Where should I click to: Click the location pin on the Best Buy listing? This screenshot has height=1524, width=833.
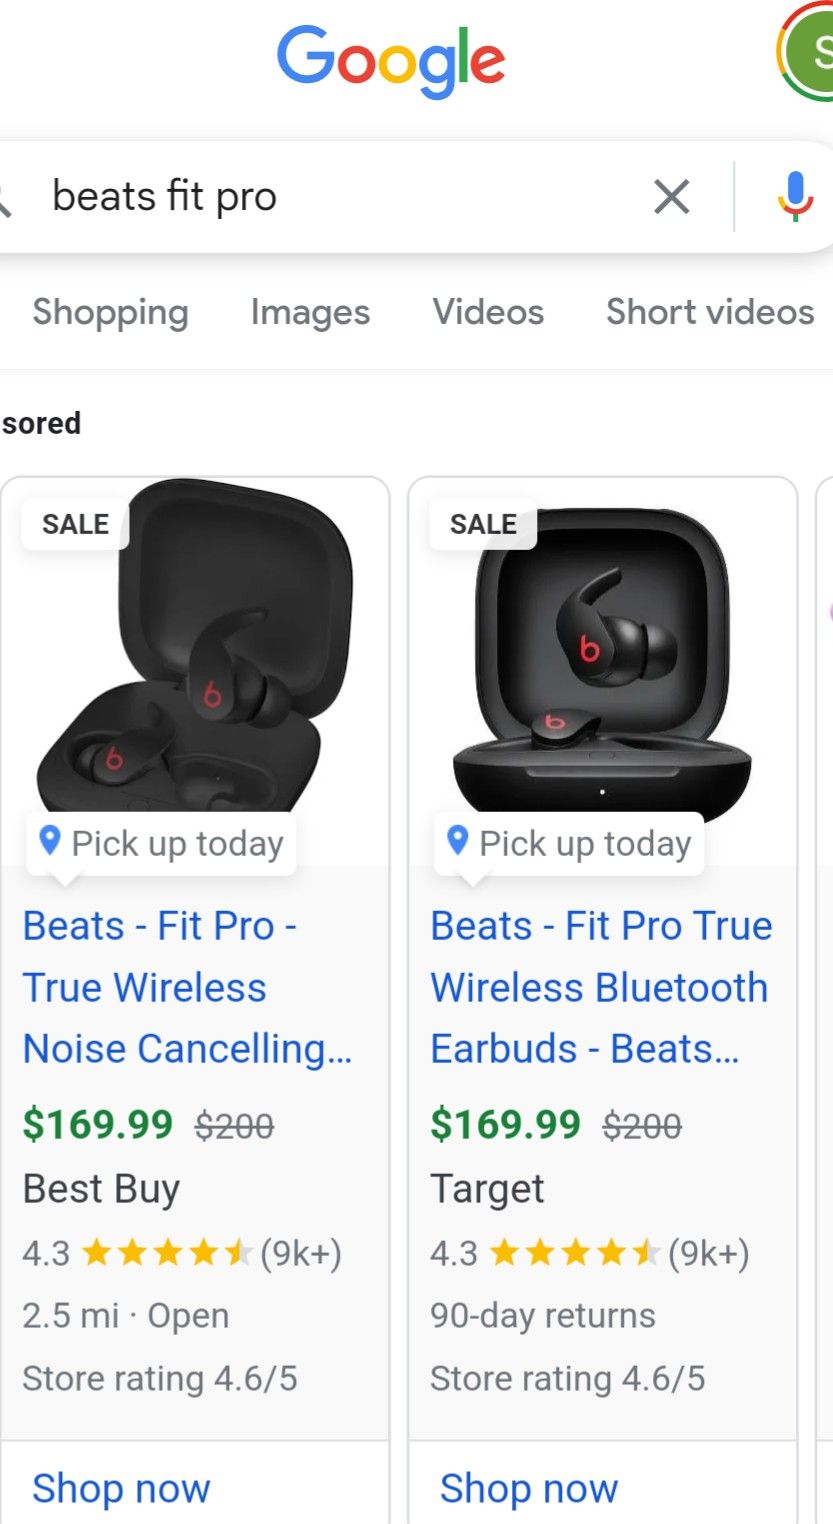(47, 842)
